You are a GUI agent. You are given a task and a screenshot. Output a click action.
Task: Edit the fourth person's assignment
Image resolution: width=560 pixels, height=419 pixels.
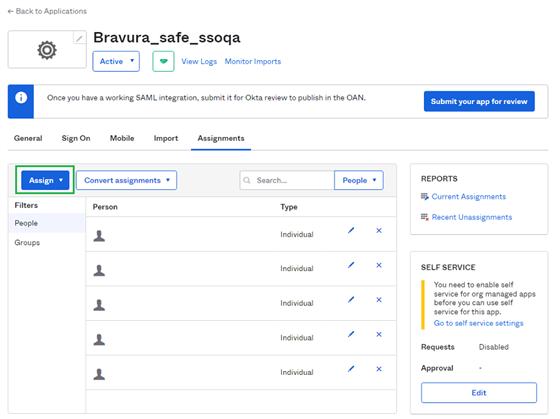pyautogui.click(x=351, y=334)
